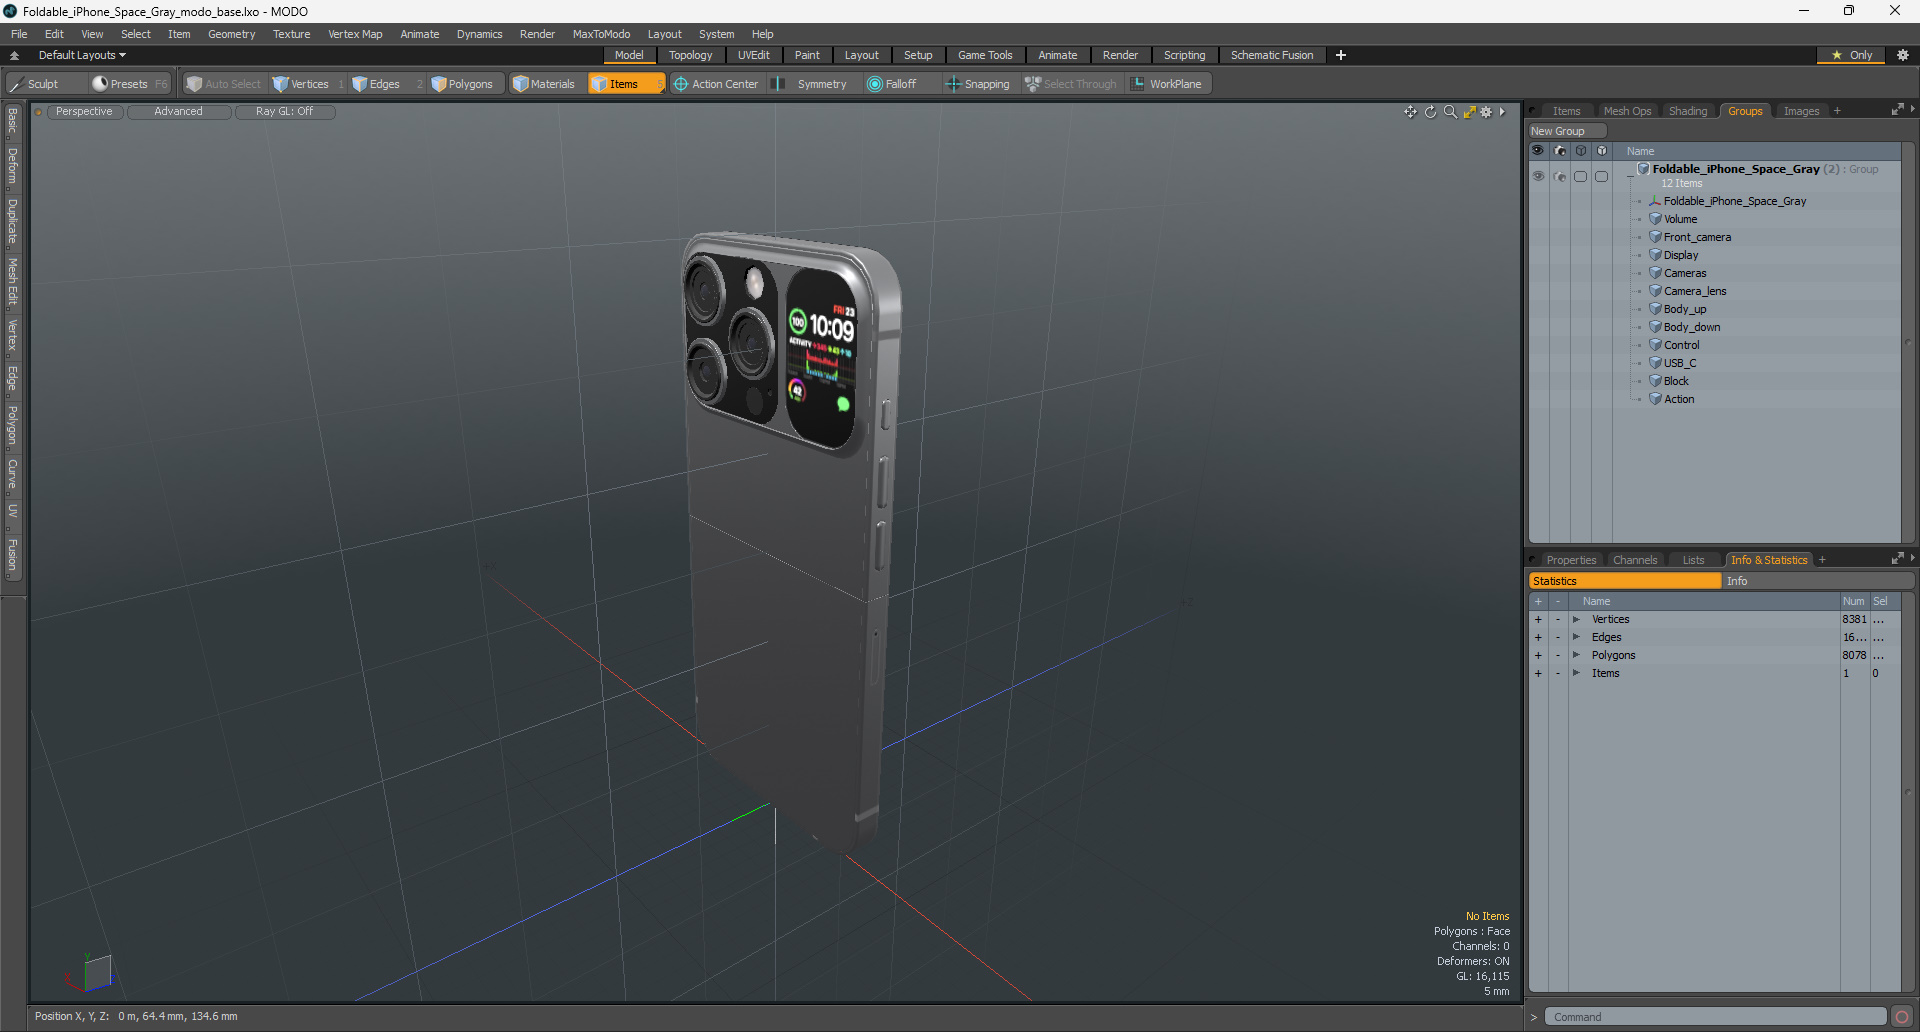Screen dimensions: 1920x1032
Task: Expand the Vertices statistics row
Action: pyautogui.click(x=1576, y=620)
